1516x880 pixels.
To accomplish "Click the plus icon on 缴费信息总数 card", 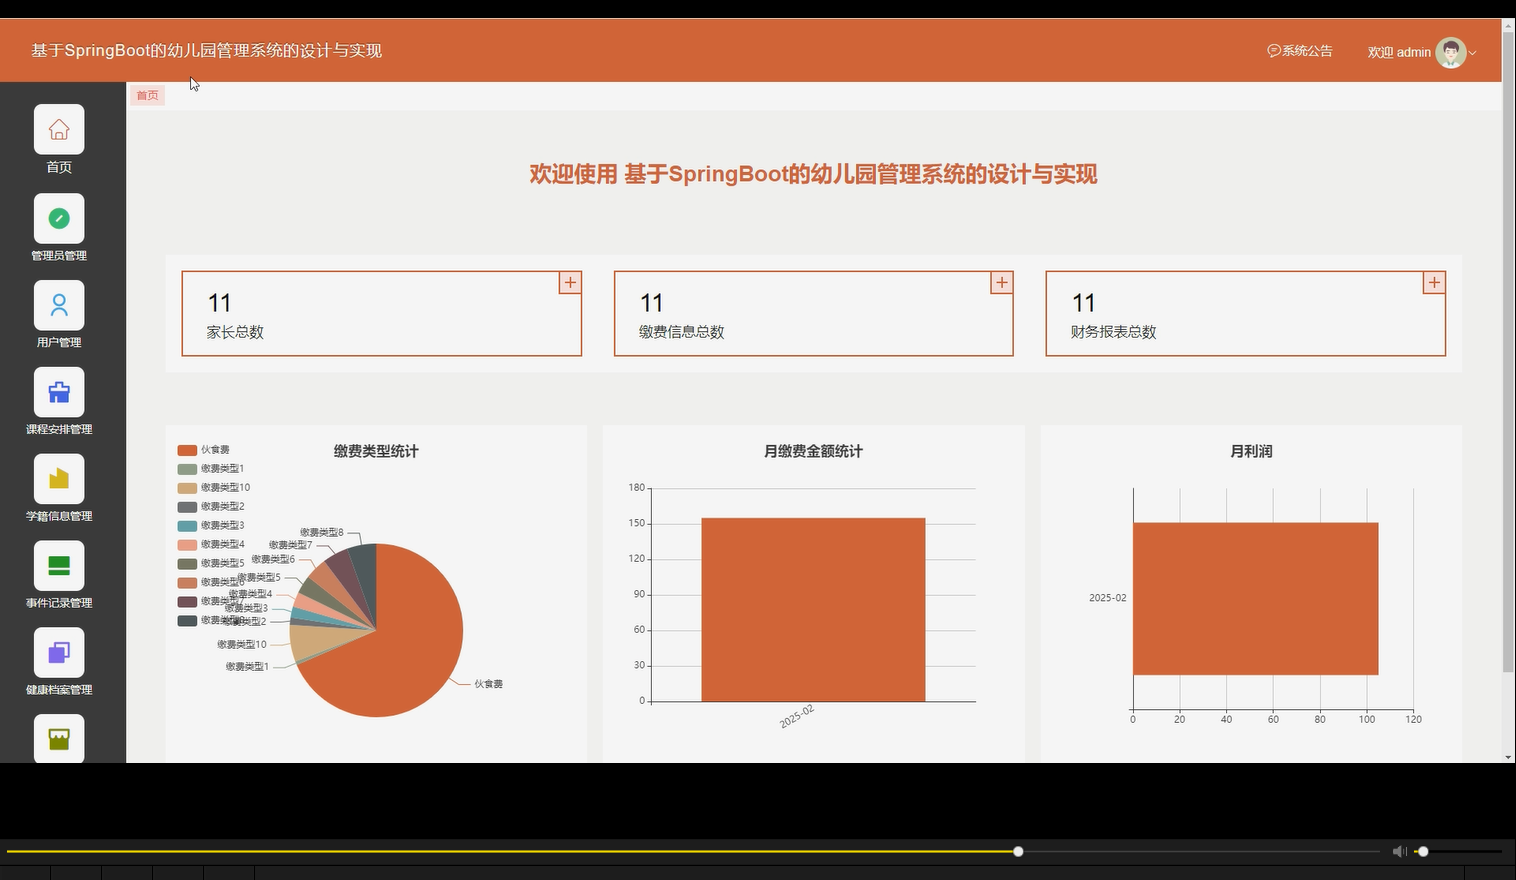I will coord(1002,282).
